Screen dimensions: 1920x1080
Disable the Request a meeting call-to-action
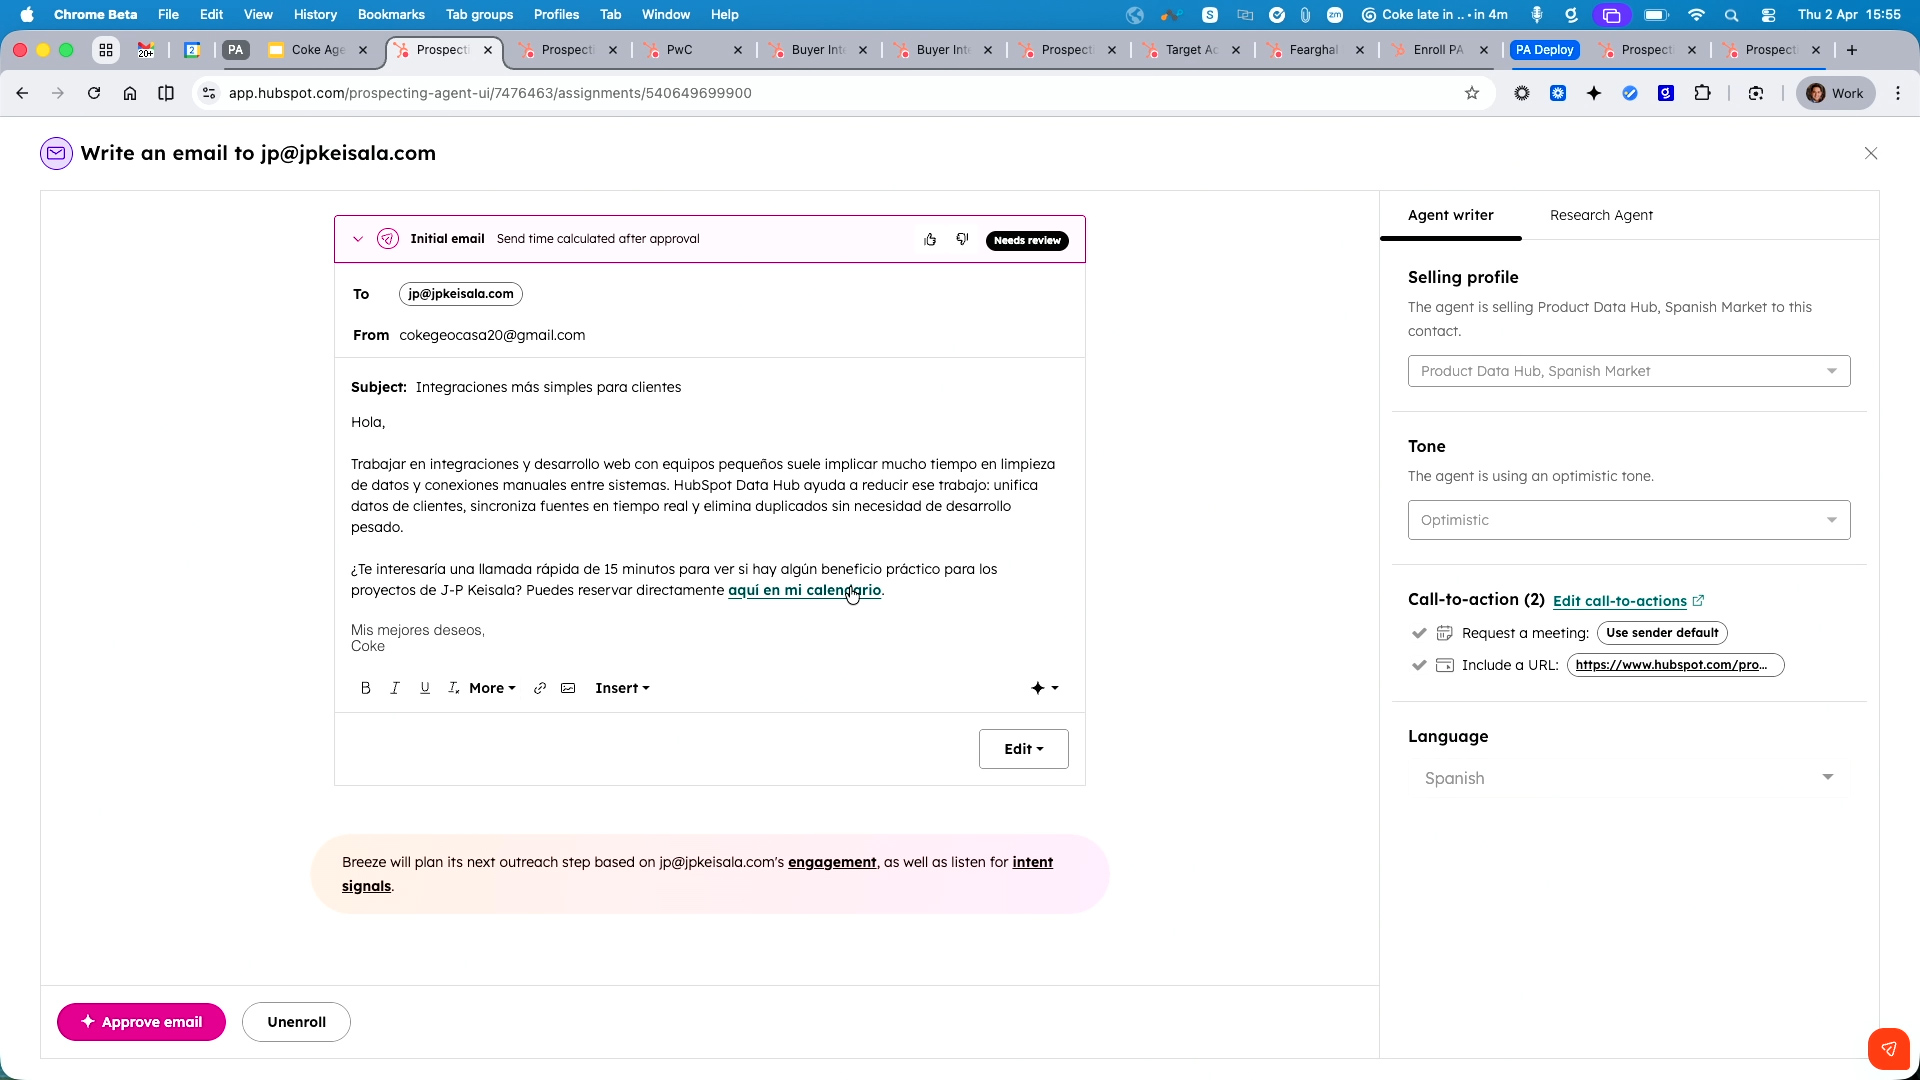[x=1419, y=632]
